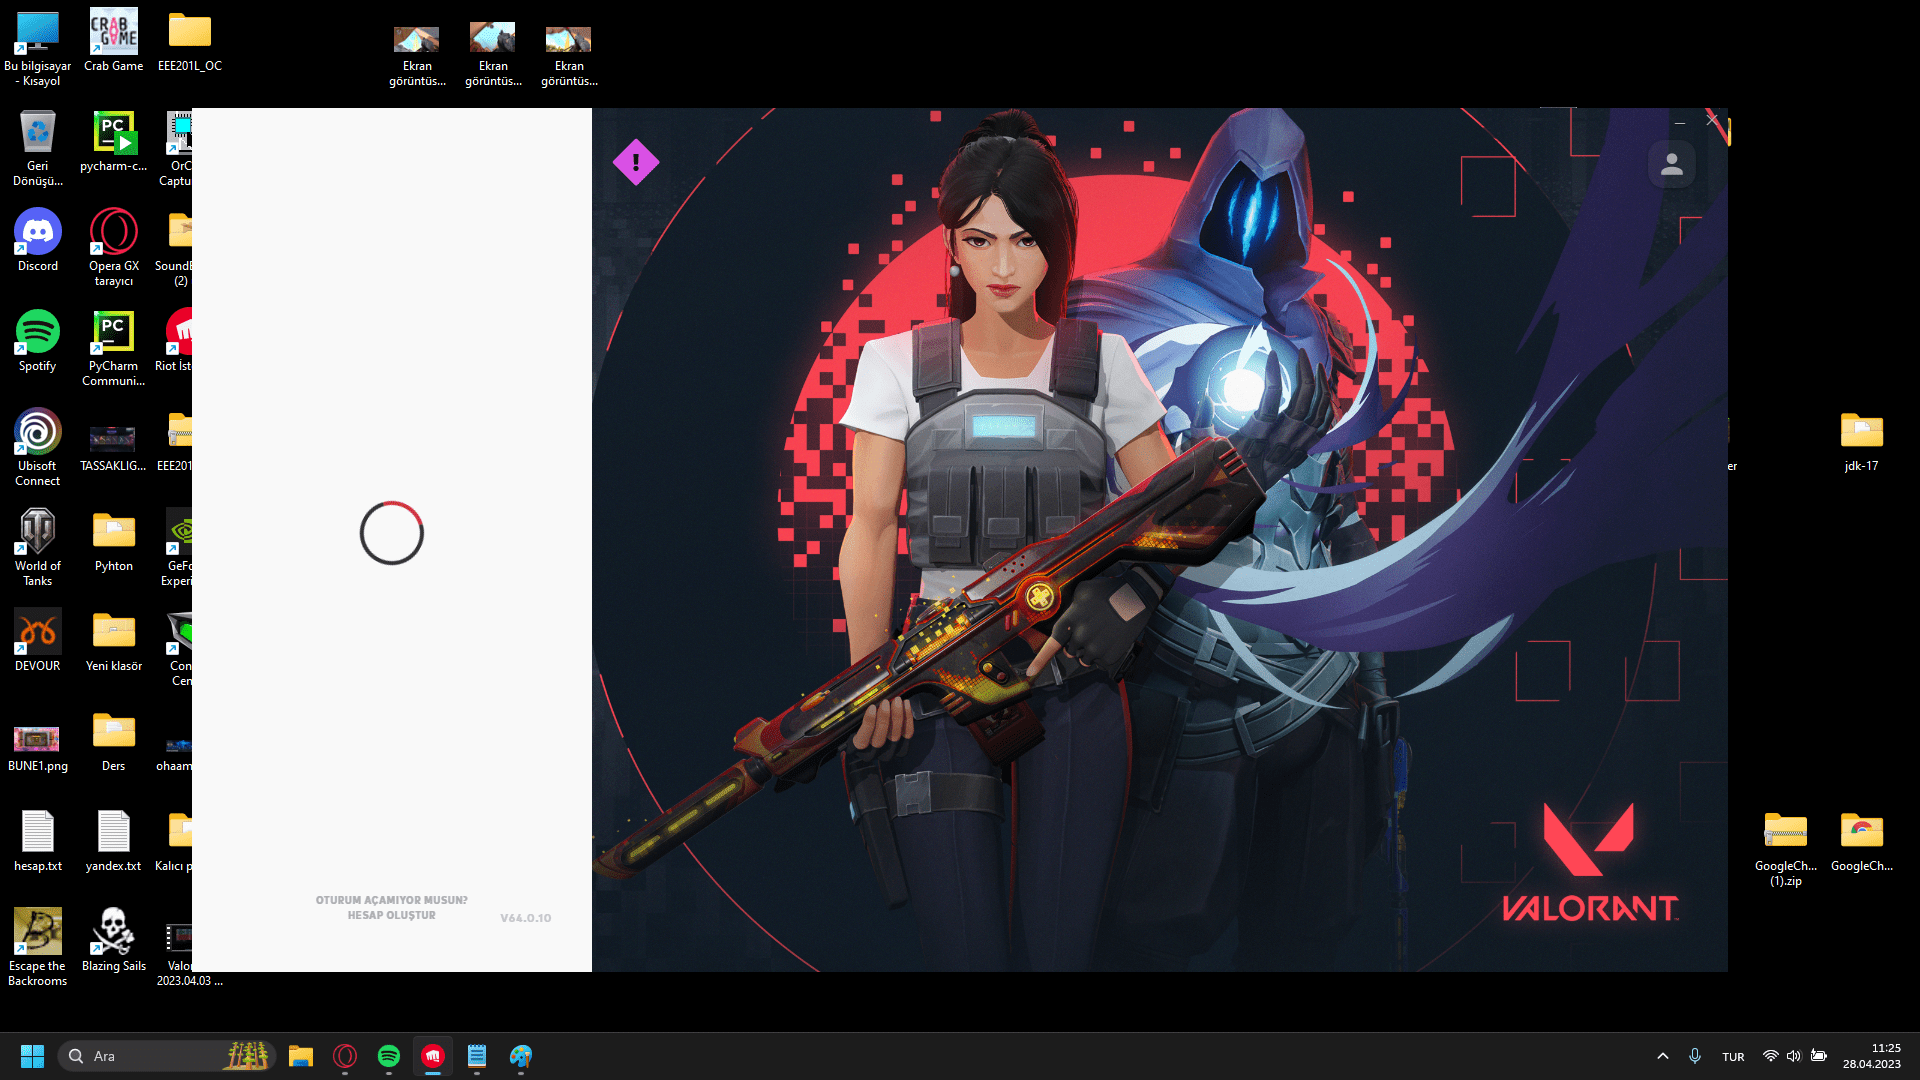Launch the DEVOUR game shortcut

(x=38, y=641)
